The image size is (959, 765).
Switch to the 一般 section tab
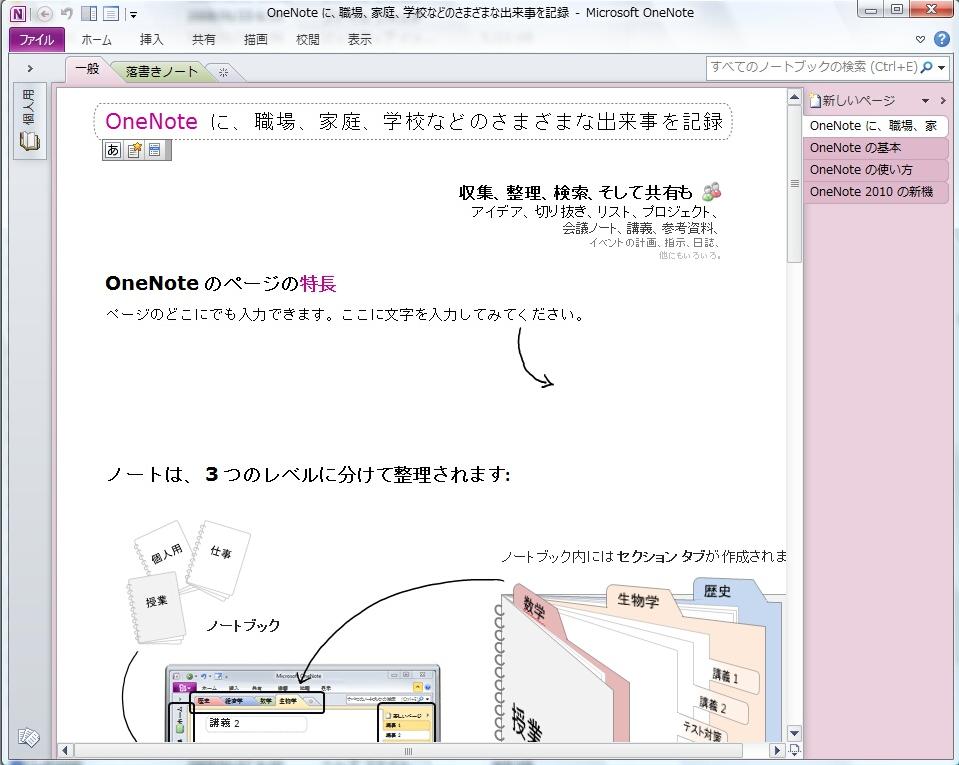pyautogui.click(x=87, y=69)
